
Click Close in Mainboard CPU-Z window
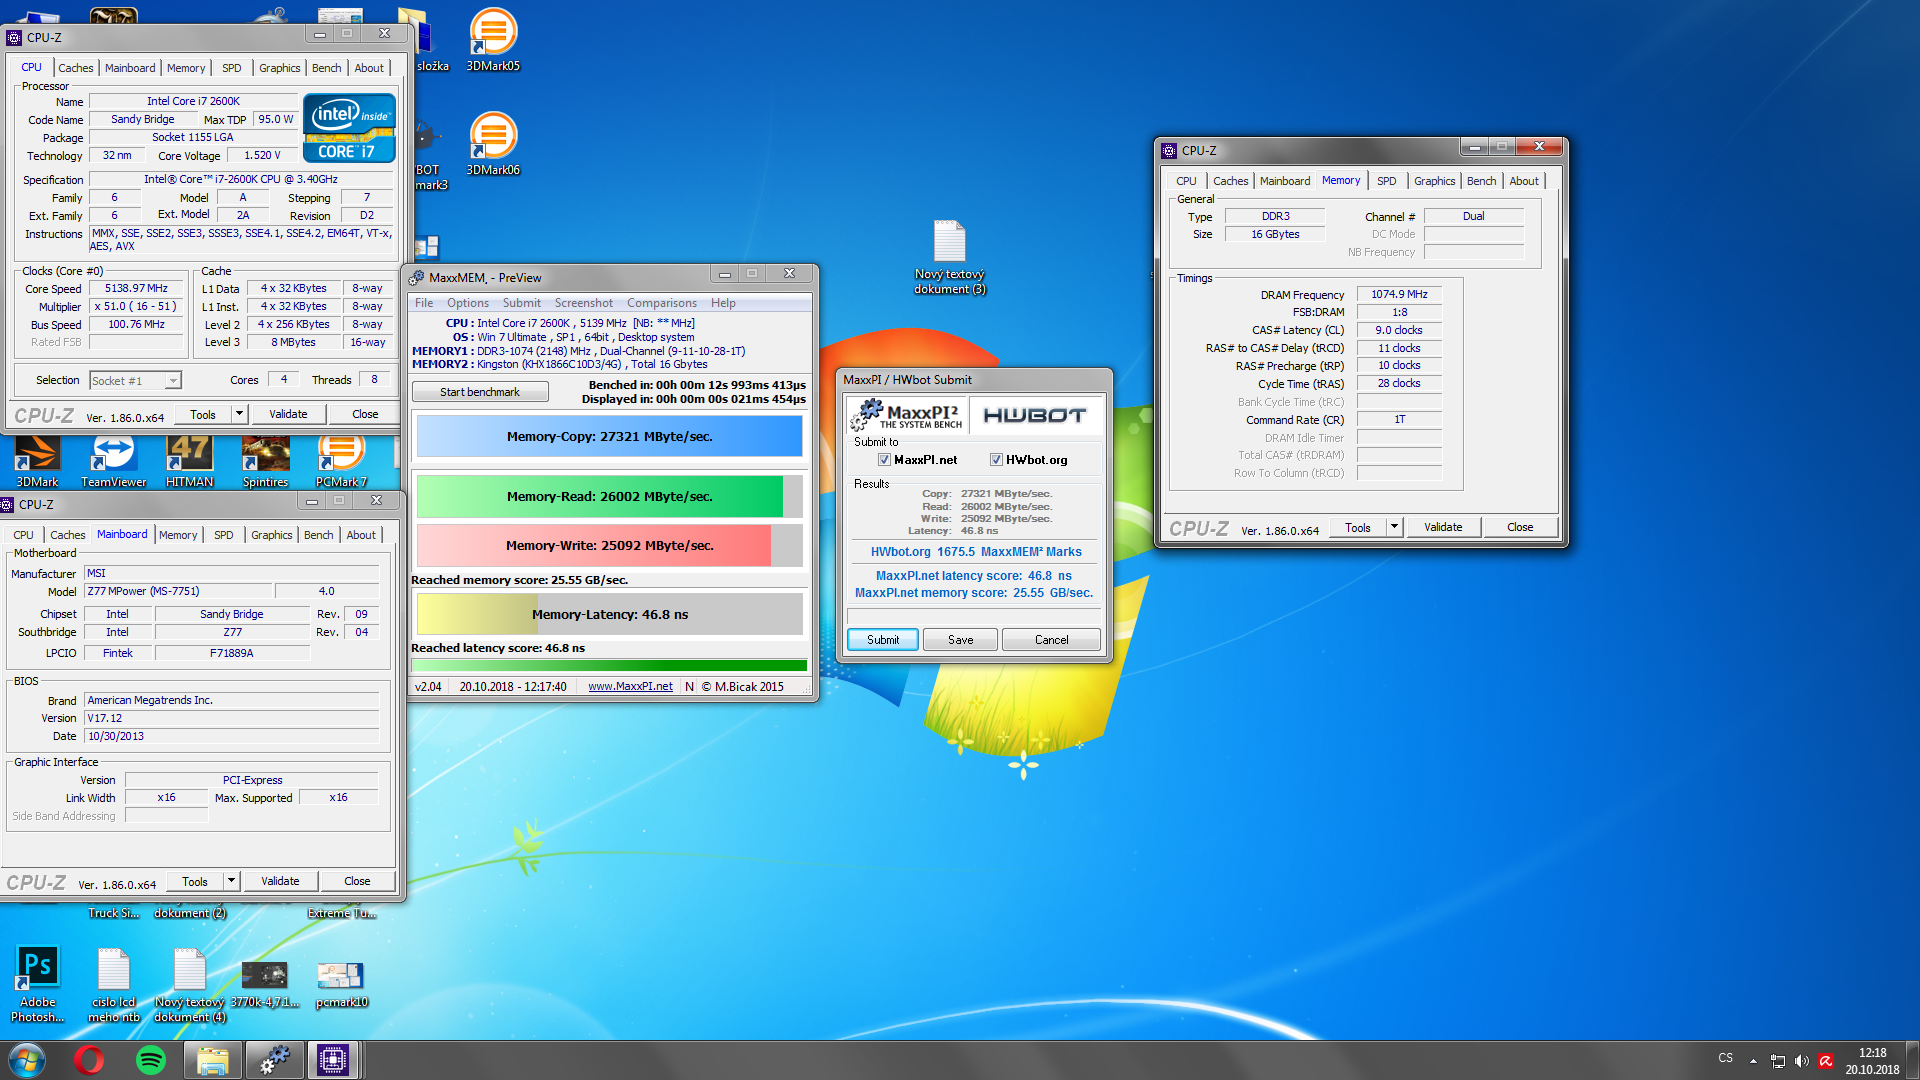[357, 881]
